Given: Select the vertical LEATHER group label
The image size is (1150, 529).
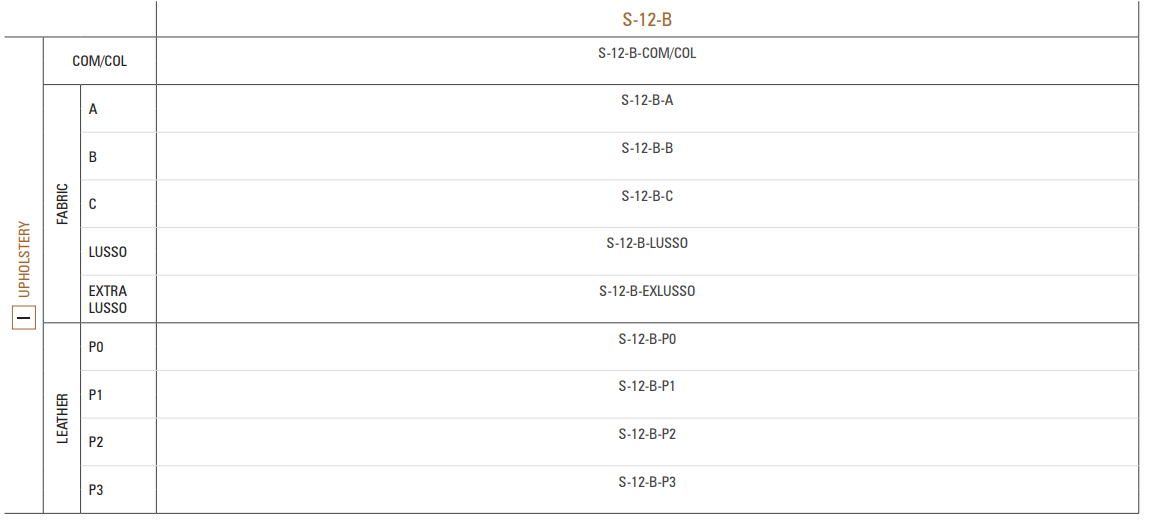Looking at the screenshot, I should (62, 418).
